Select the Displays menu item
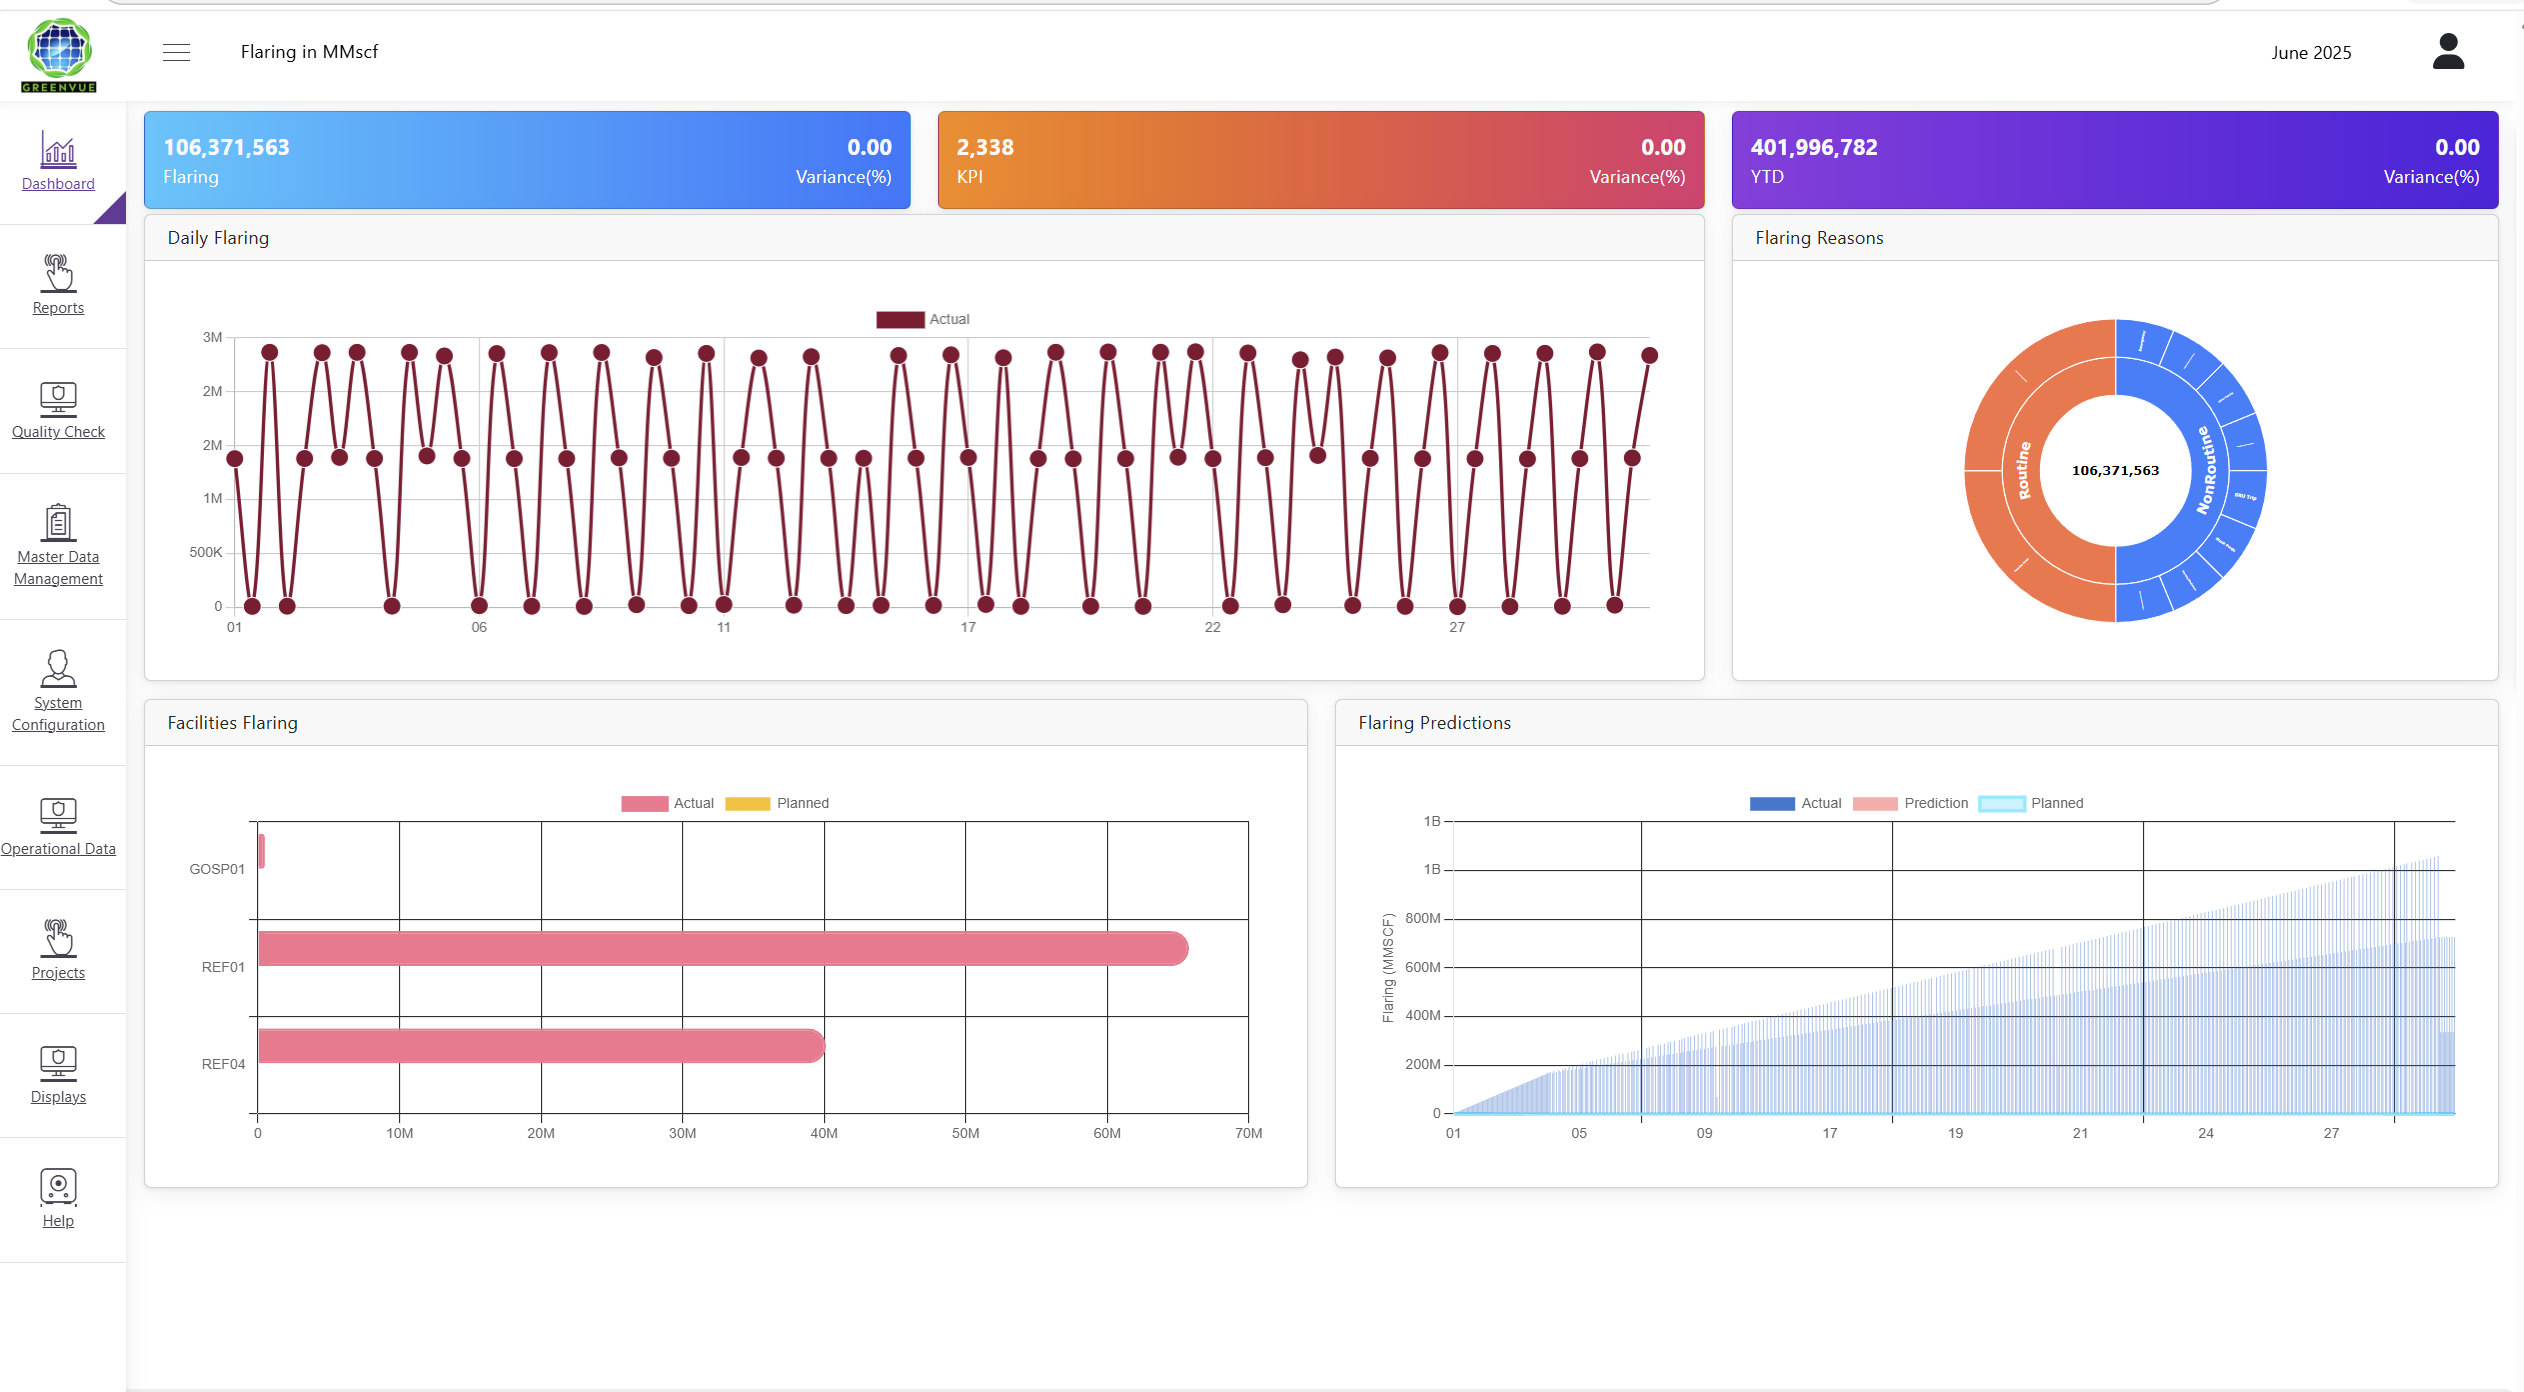This screenshot has width=2524, height=1392. point(58,1075)
